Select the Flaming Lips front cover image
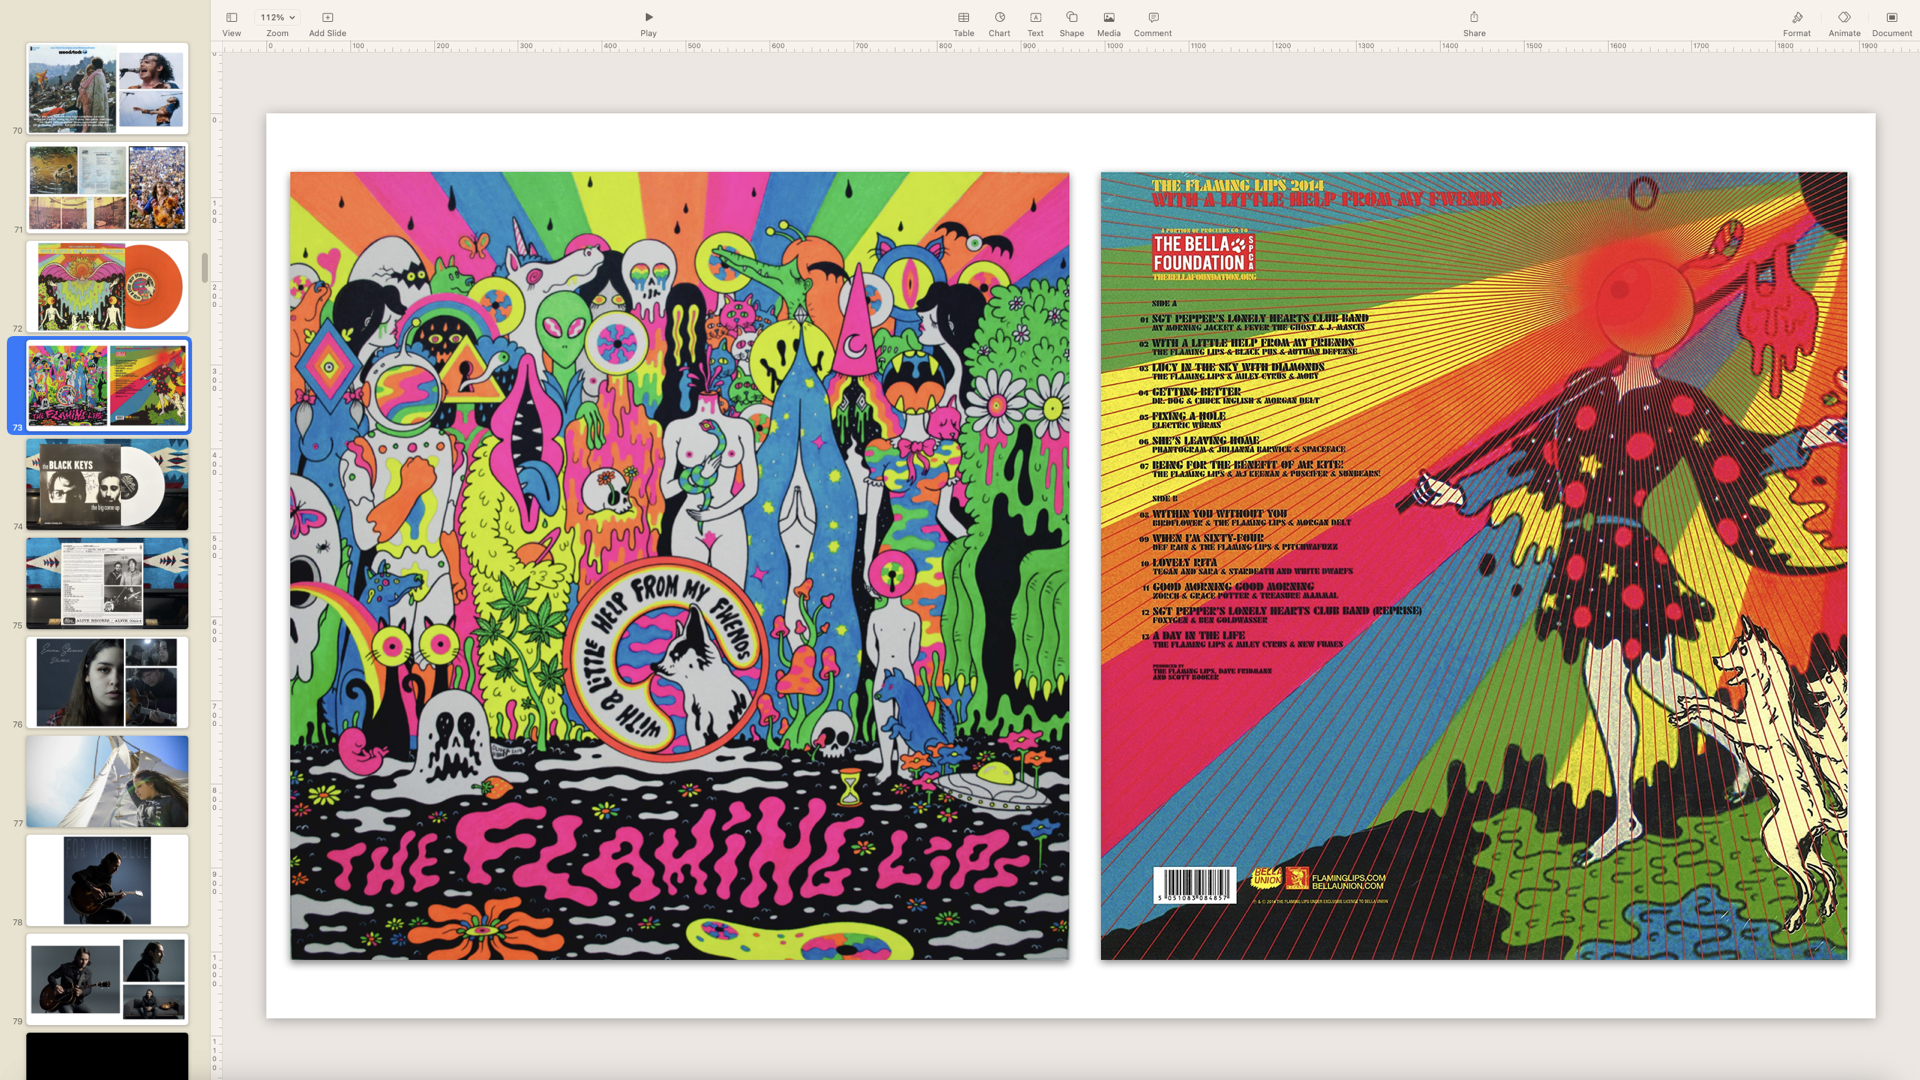 click(679, 565)
